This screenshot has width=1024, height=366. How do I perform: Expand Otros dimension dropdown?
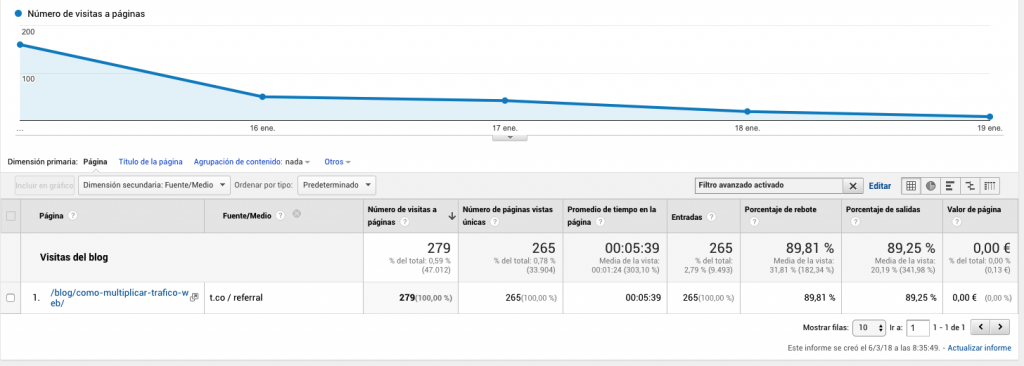click(338, 161)
